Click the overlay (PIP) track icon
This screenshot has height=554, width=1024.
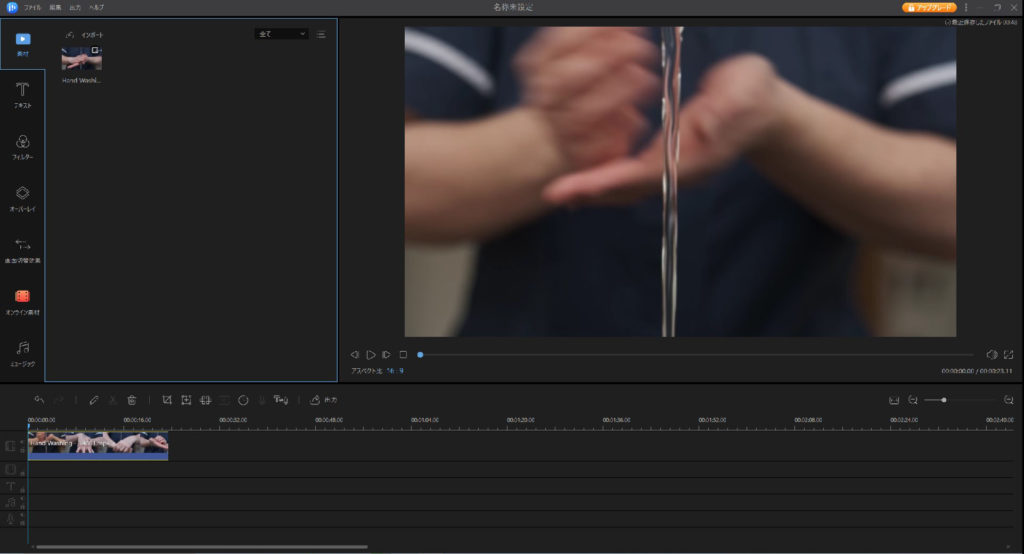click(x=10, y=469)
